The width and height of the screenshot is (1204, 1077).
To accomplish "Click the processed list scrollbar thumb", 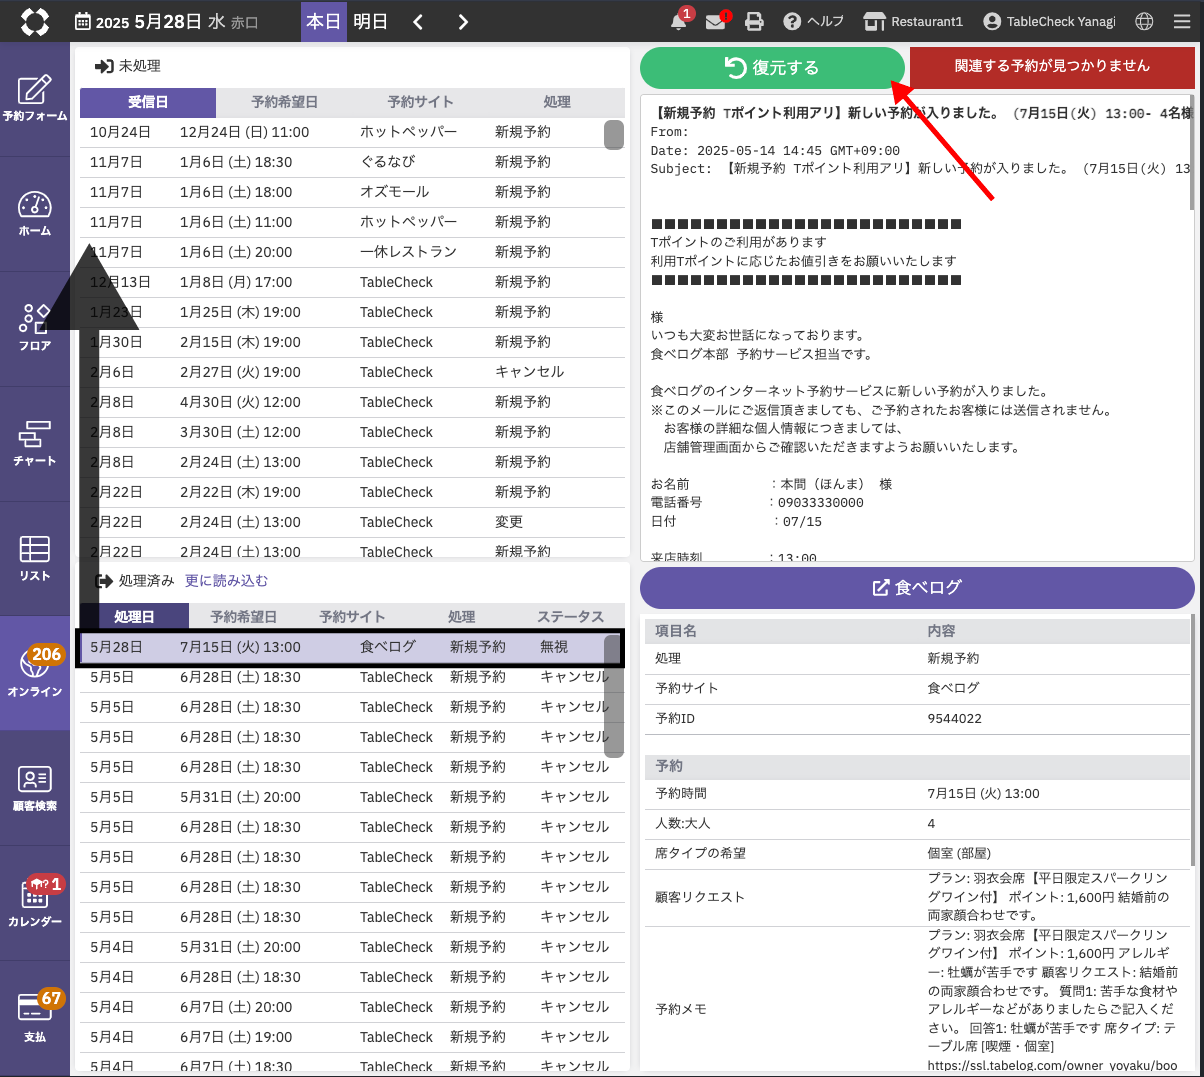I will pos(614,697).
